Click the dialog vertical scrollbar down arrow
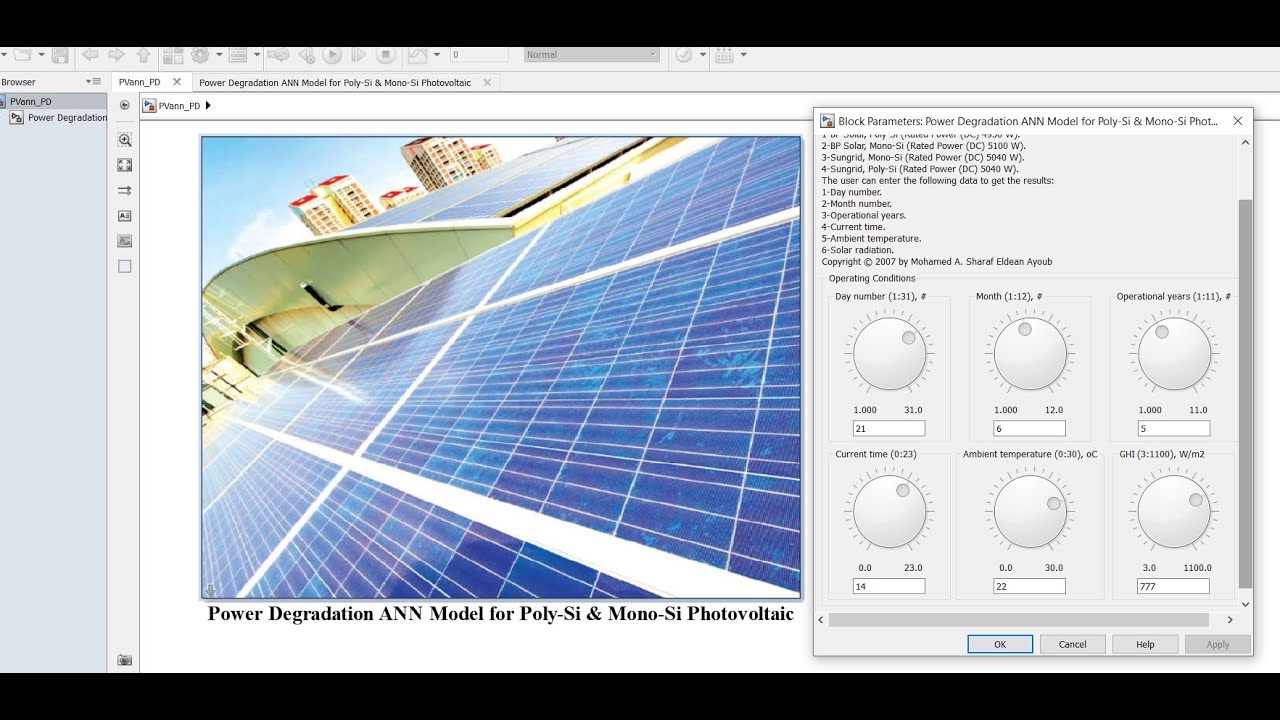Viewport: 1280px width, 720px height. tap(1245, 604)
